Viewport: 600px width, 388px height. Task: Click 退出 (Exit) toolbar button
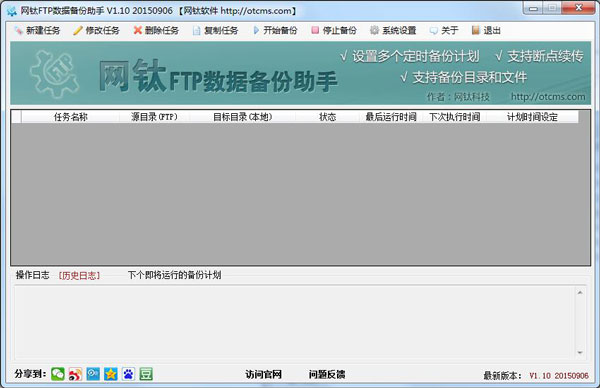486,30
